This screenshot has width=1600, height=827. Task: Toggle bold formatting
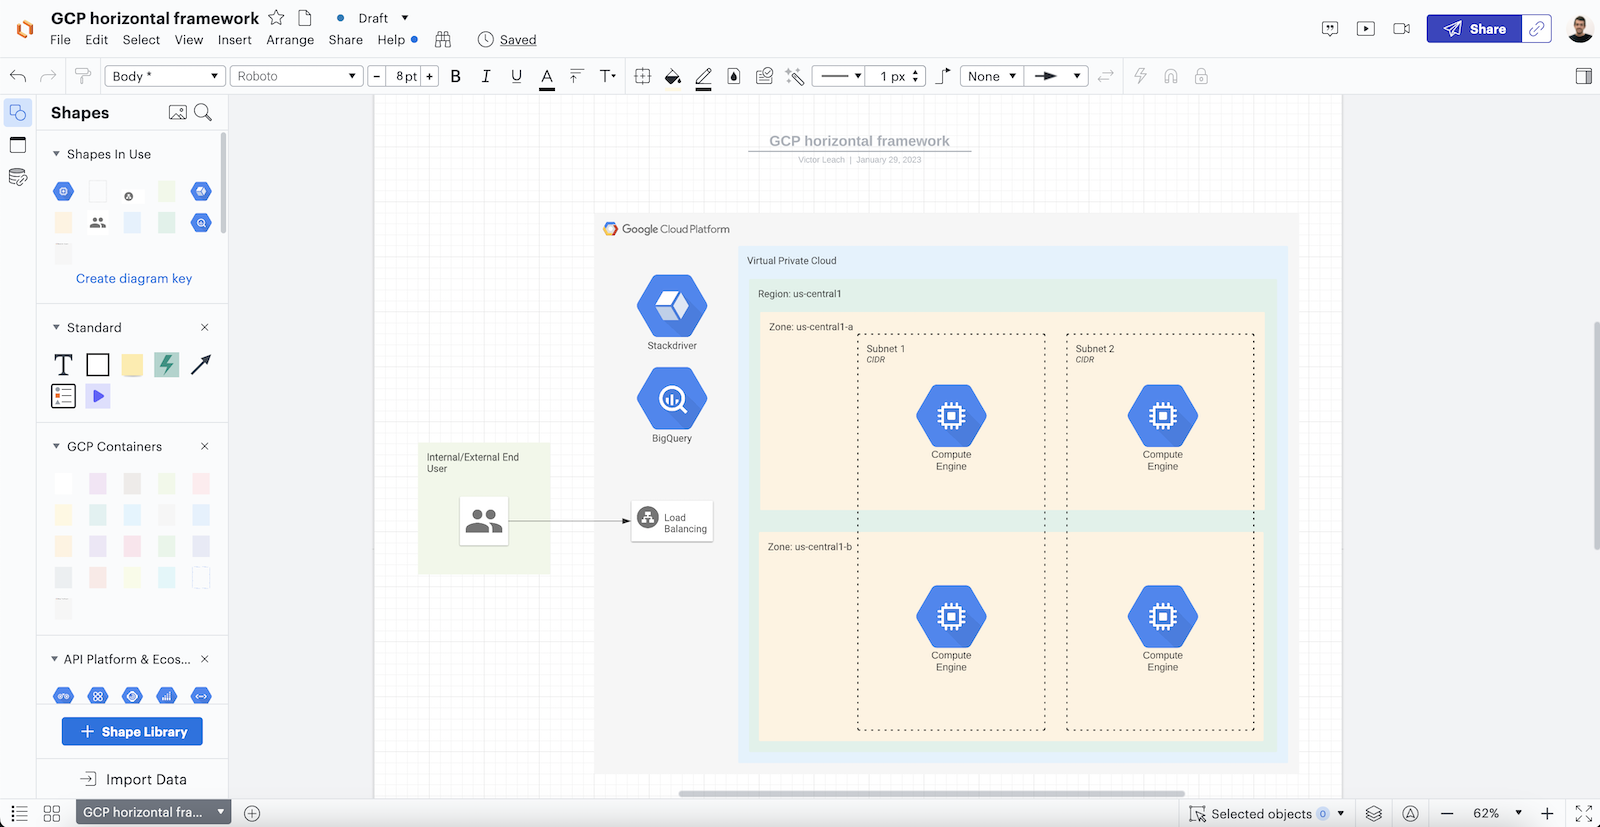click(456, 76)
